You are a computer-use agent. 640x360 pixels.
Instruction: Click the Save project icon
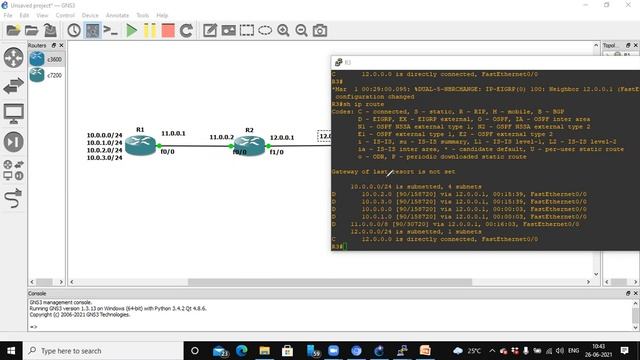point(50,31)
